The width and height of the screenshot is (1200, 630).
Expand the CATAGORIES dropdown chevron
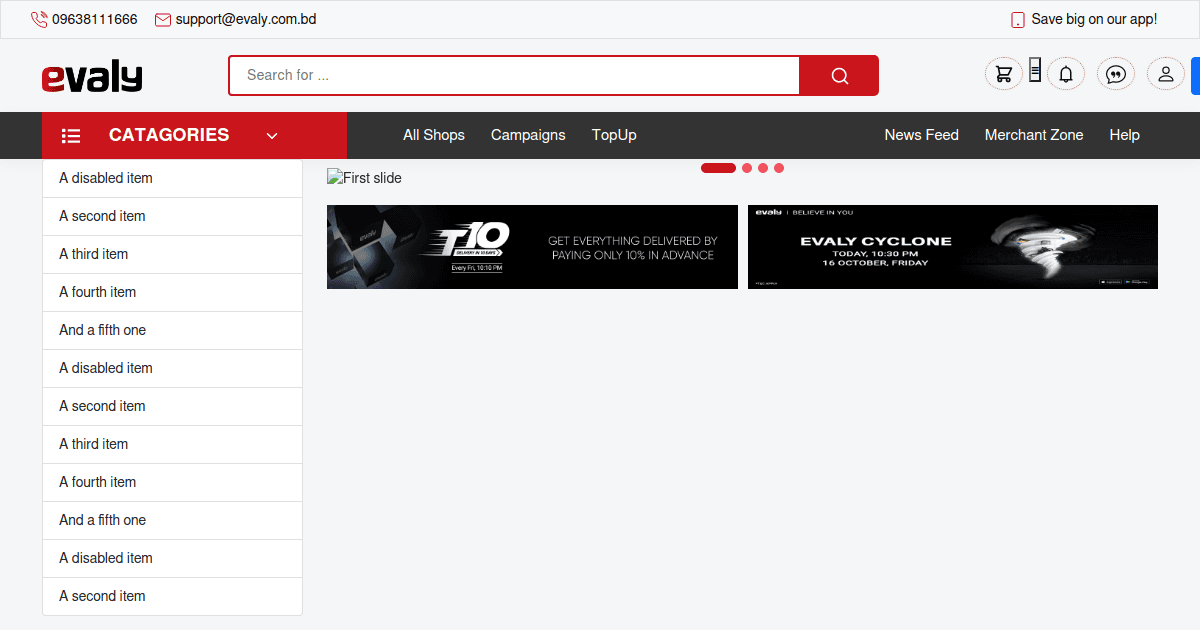point(272,136)
